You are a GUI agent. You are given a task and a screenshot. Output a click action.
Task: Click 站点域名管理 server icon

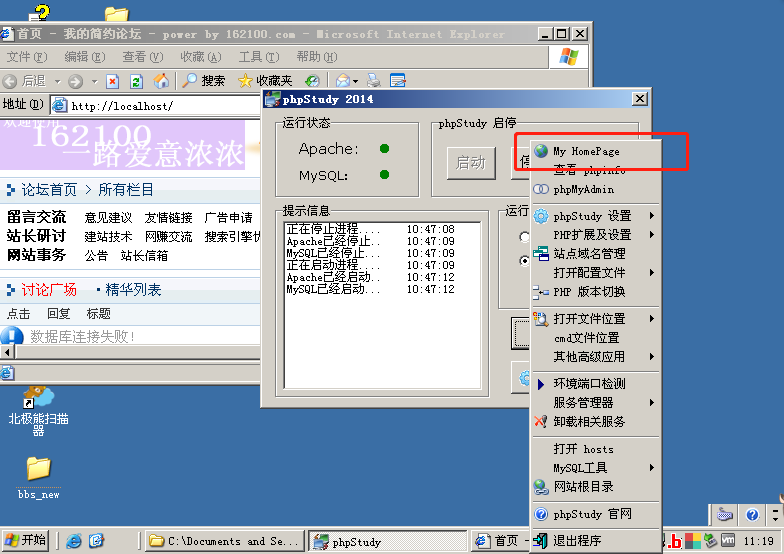pos(541,254)
